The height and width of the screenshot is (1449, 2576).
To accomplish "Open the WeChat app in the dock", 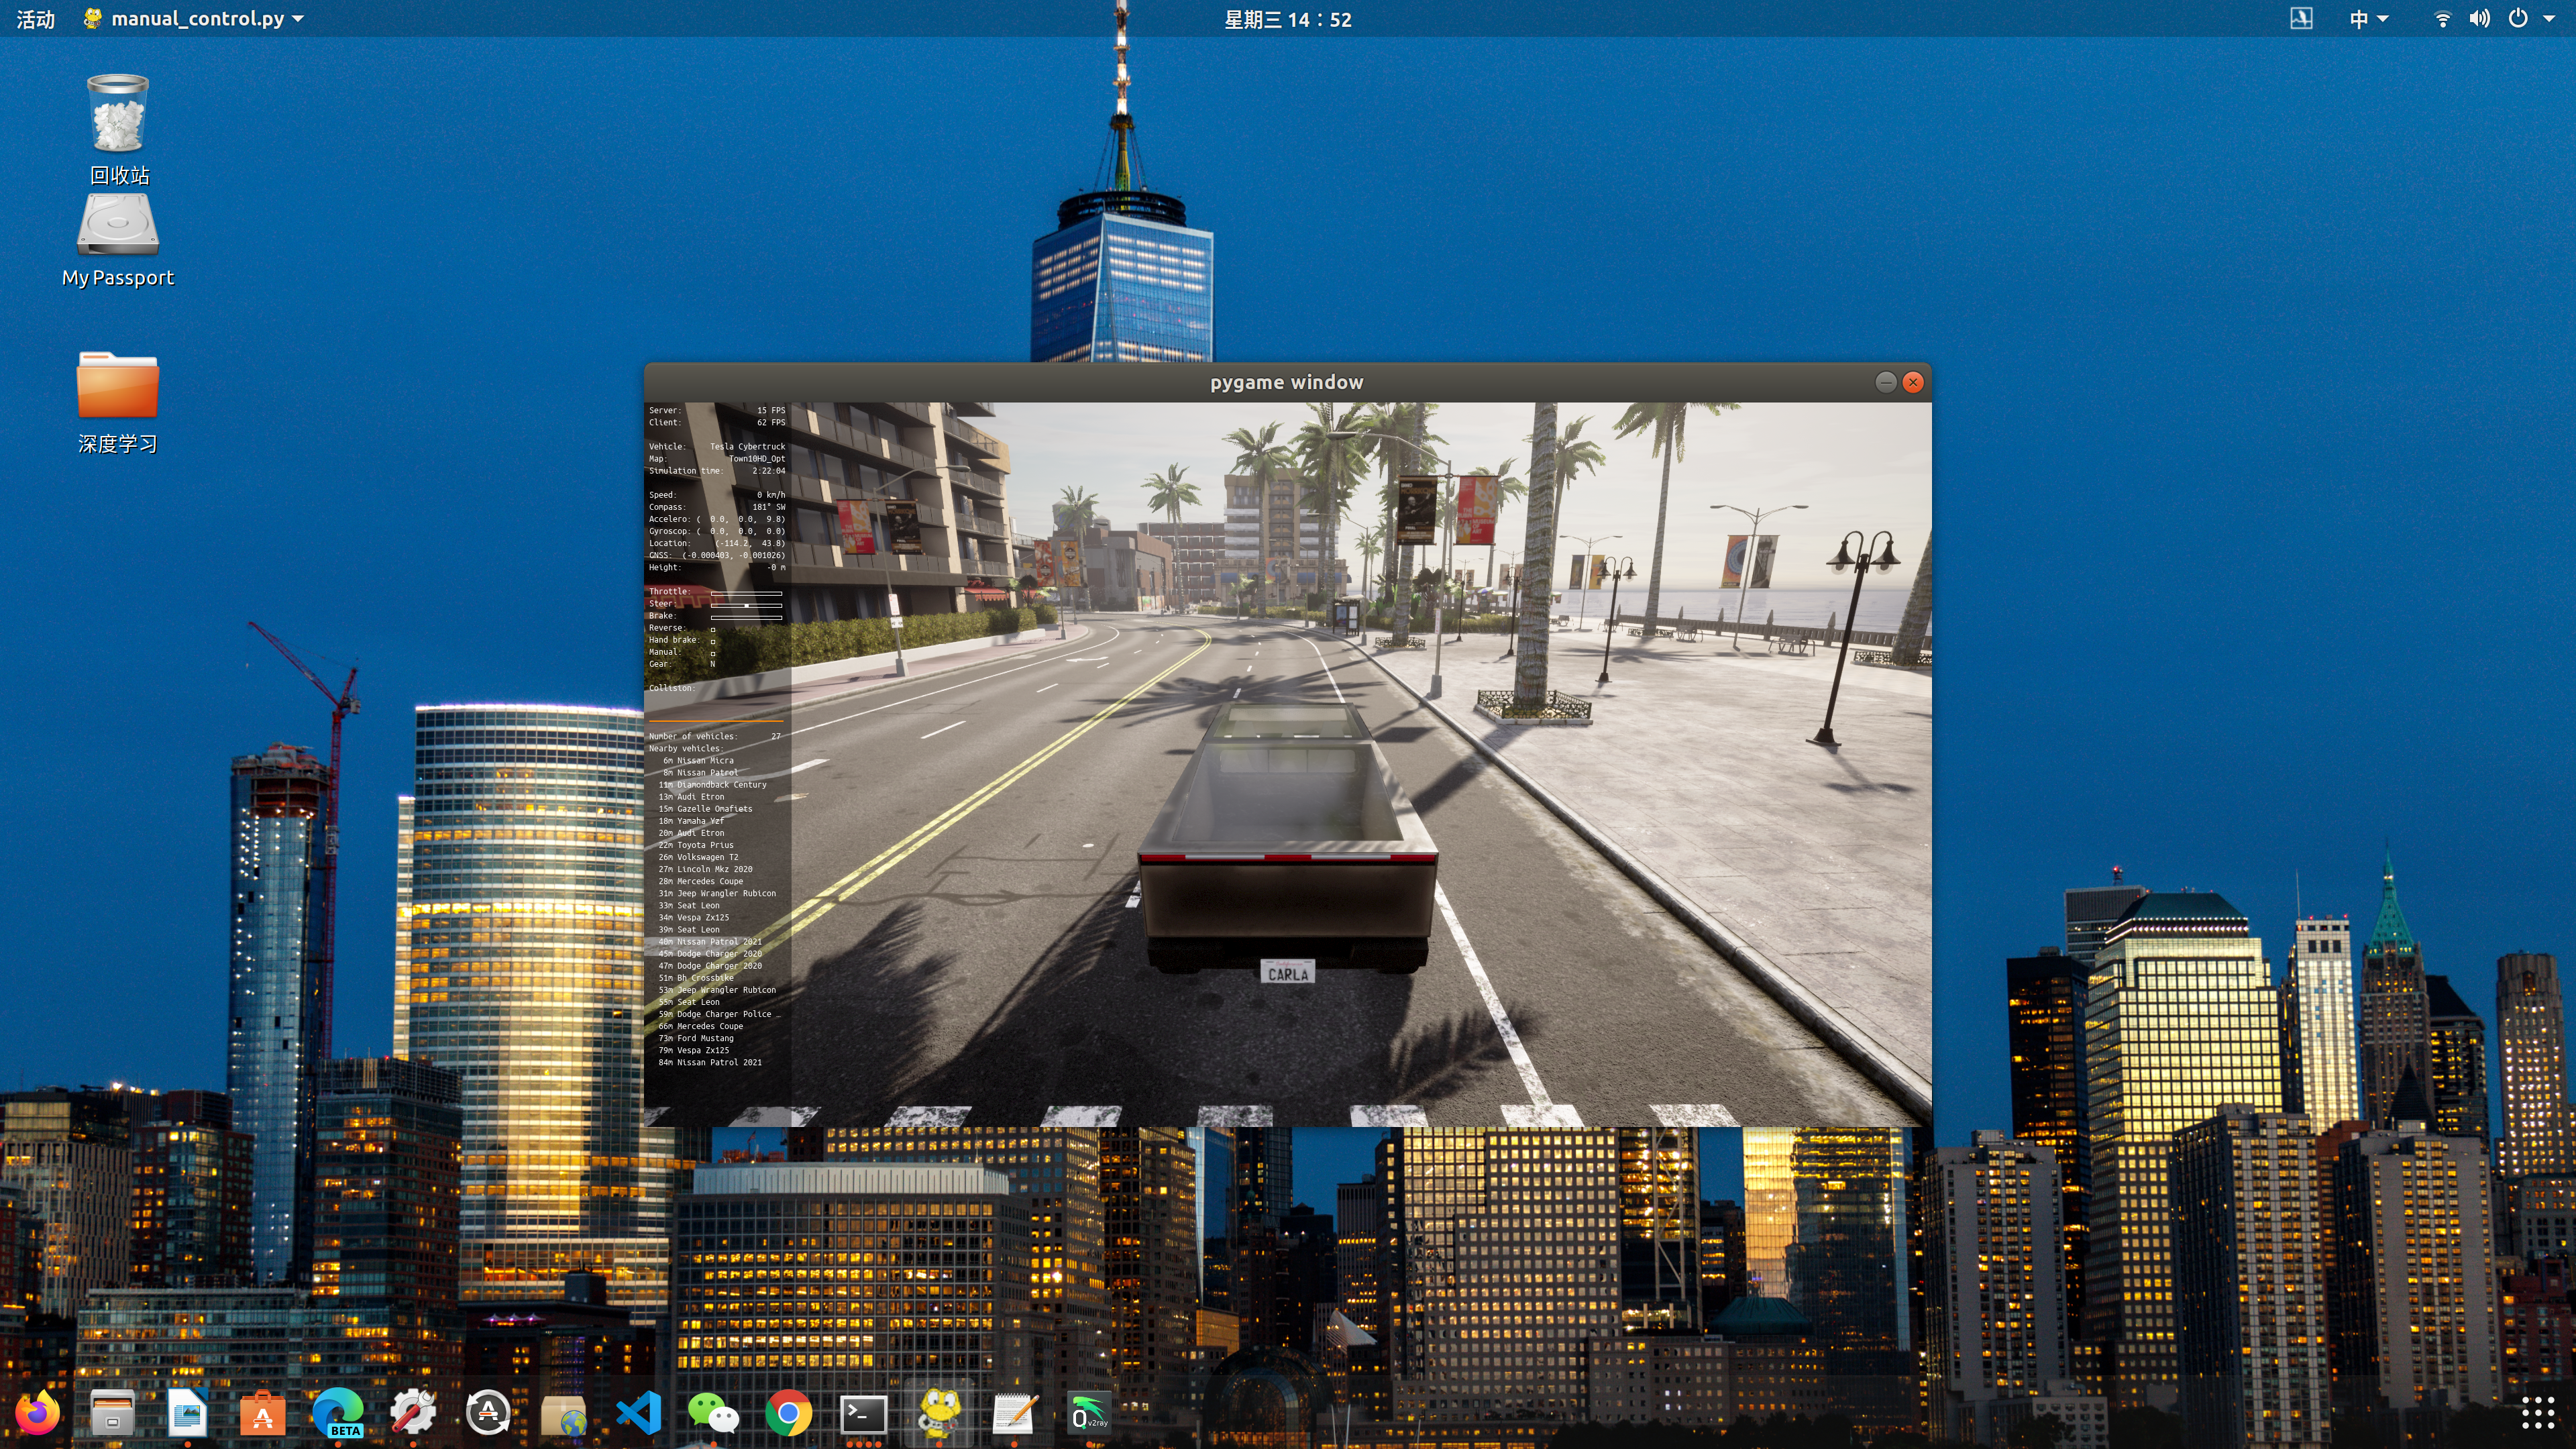I will click(713, 1413).
